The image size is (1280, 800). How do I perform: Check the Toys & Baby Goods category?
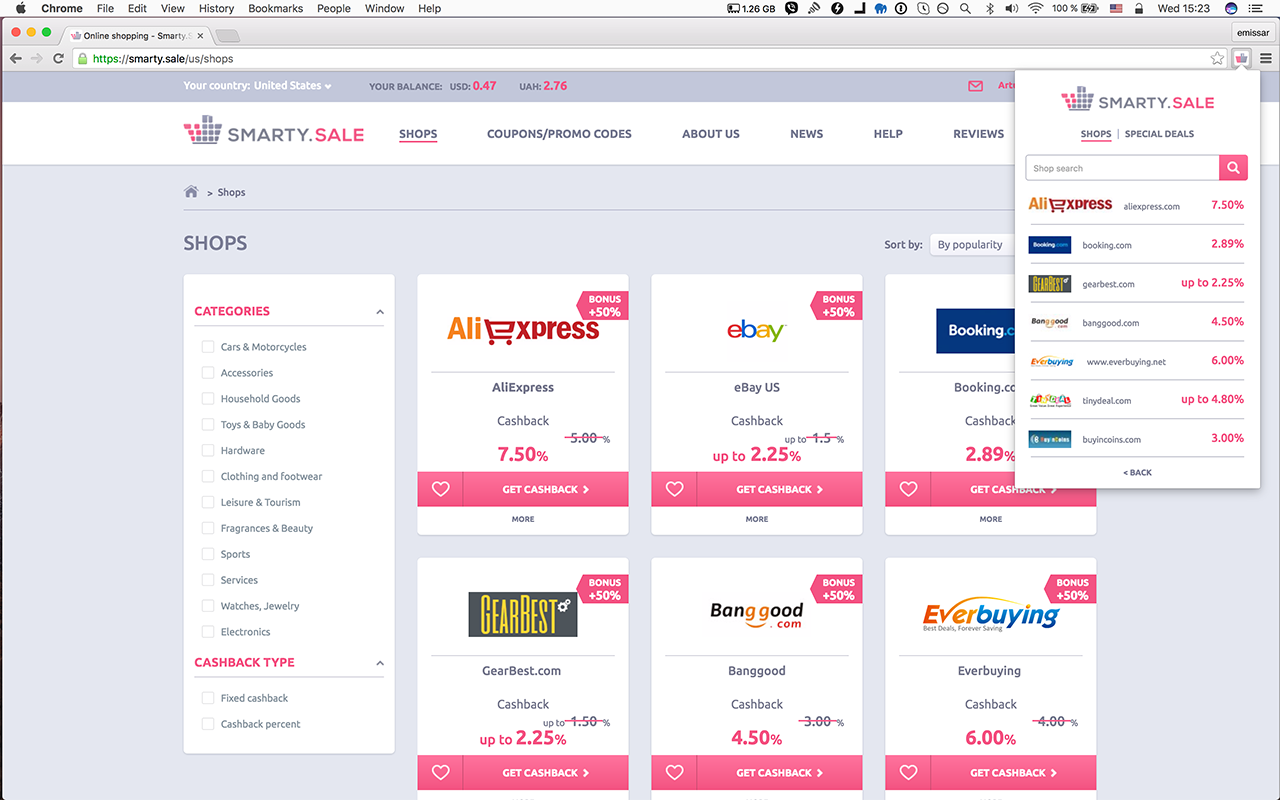pyautogui.click(x=208, y=425)
